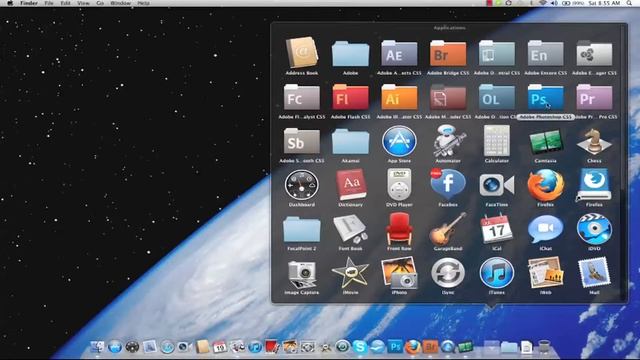Open the Adobe Soundbooth CS5 folder
This screenshot has height=360, width=640.
click(x=302, y=141)
